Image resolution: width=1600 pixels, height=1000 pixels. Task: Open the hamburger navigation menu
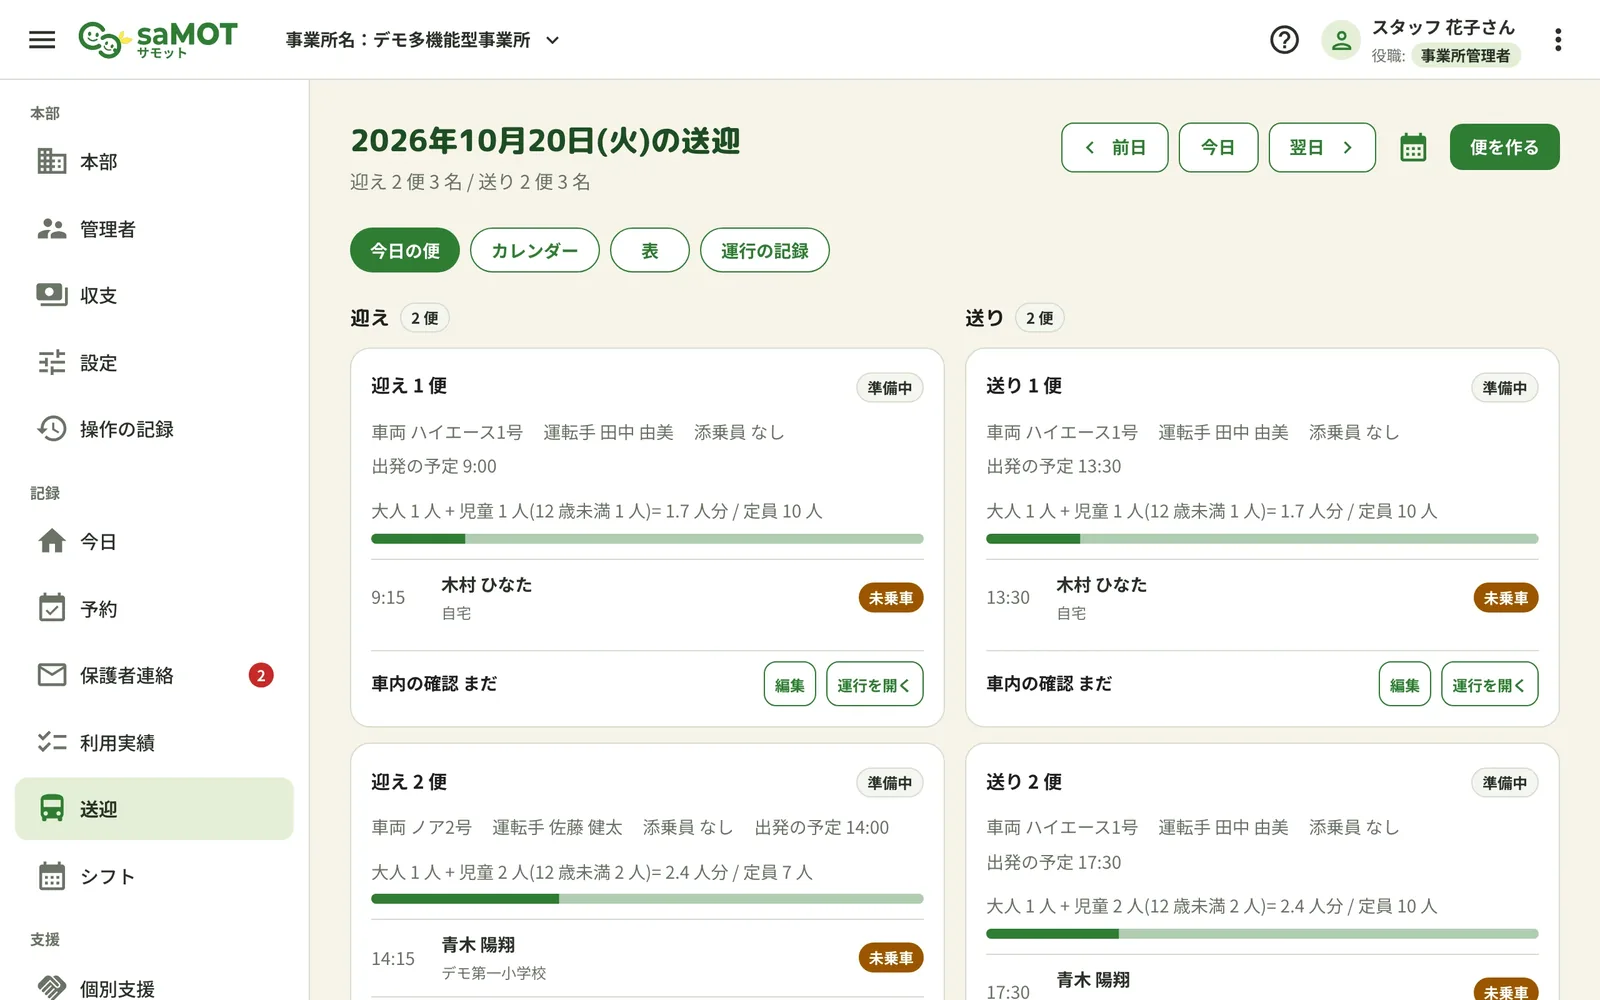[x=42, y=40]
